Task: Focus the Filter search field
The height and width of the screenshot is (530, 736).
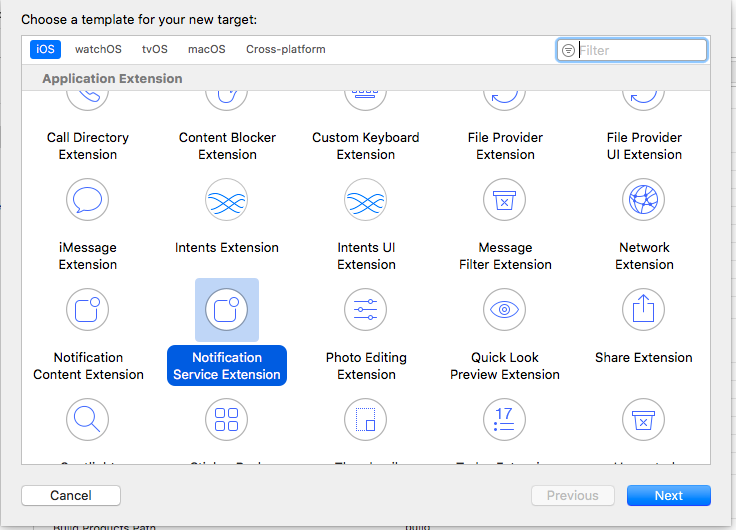Action: [x=632, y=50]
